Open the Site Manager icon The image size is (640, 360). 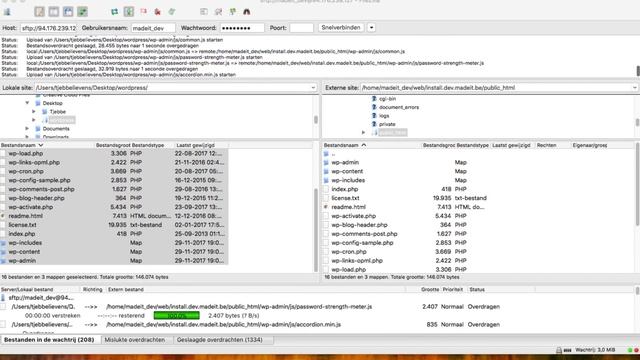(x=7, y=12)
